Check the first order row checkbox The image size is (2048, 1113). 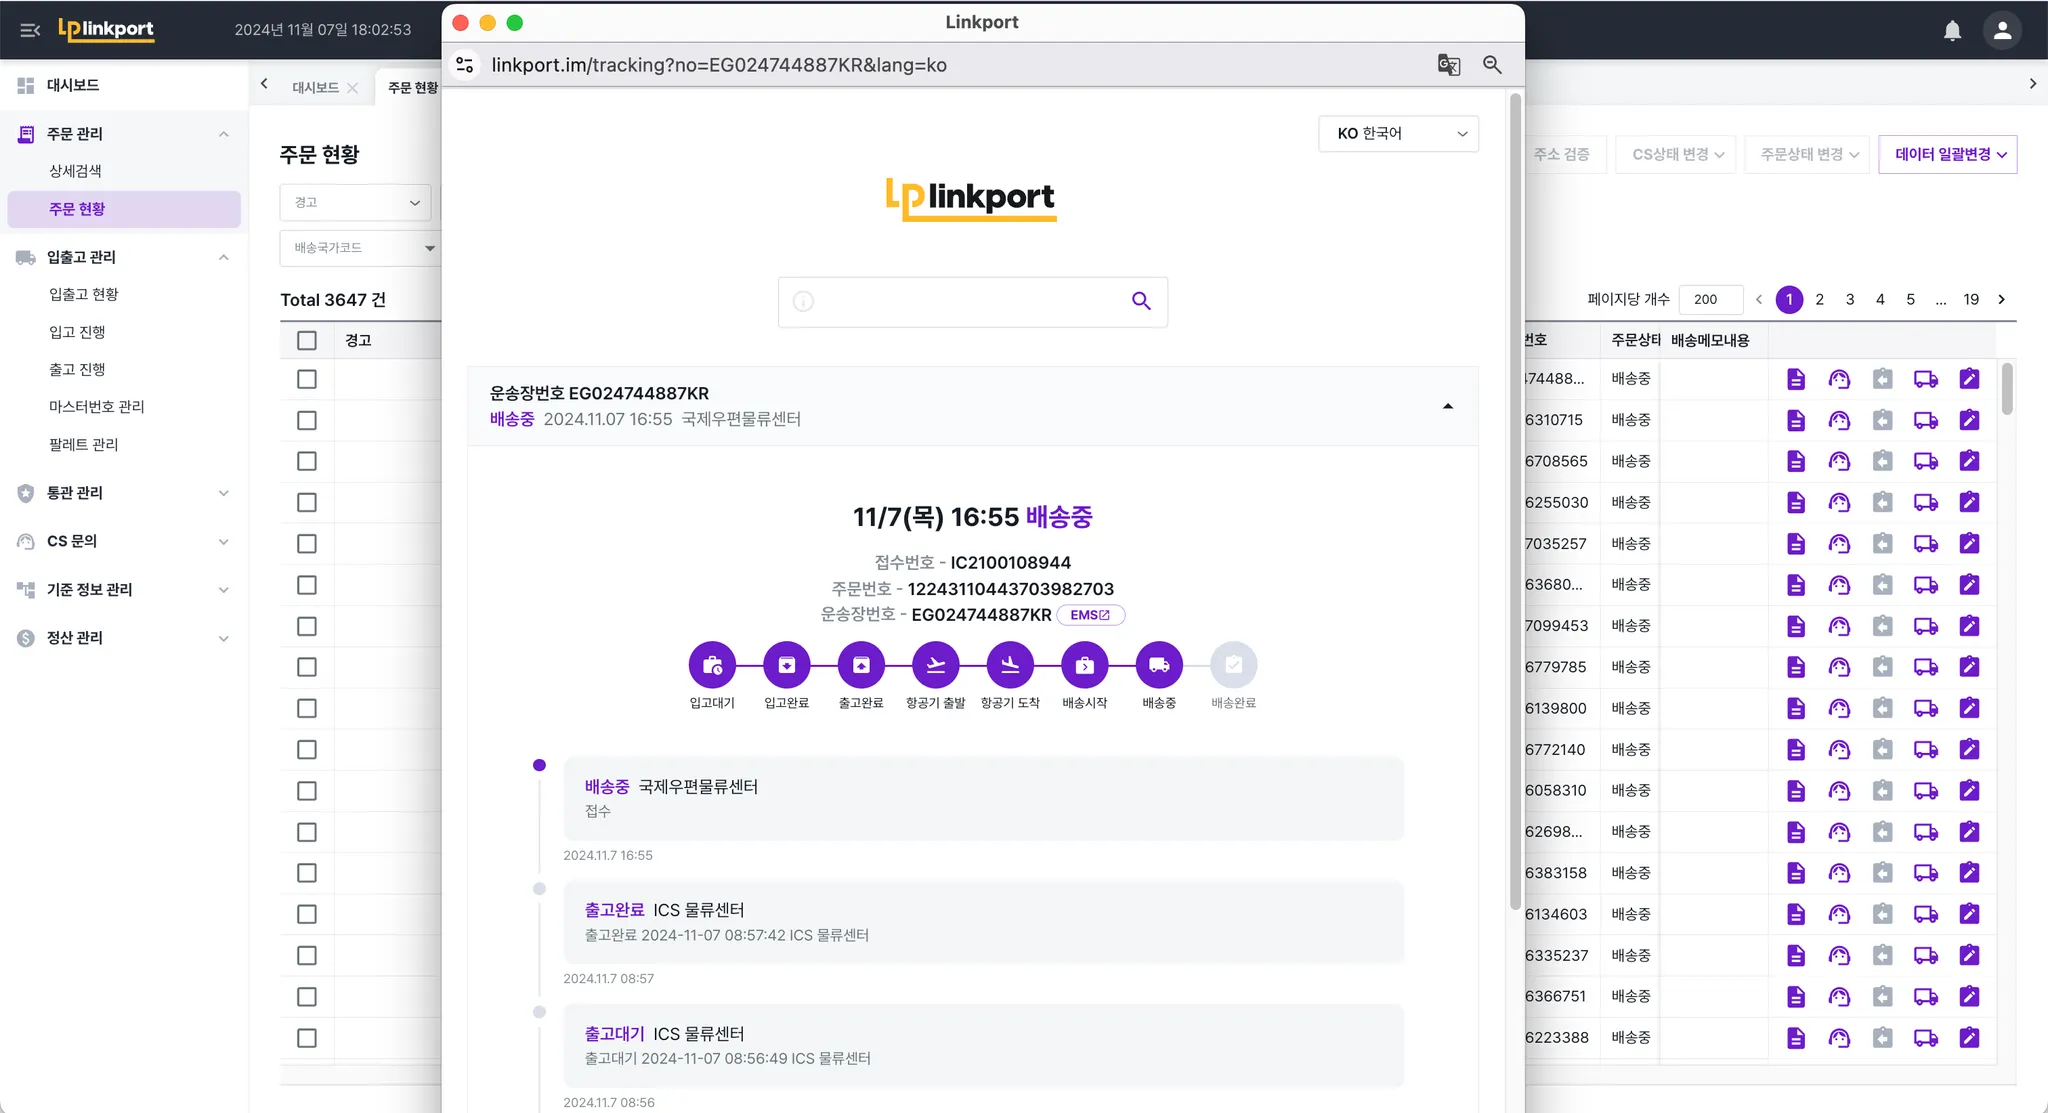[307, 379]
